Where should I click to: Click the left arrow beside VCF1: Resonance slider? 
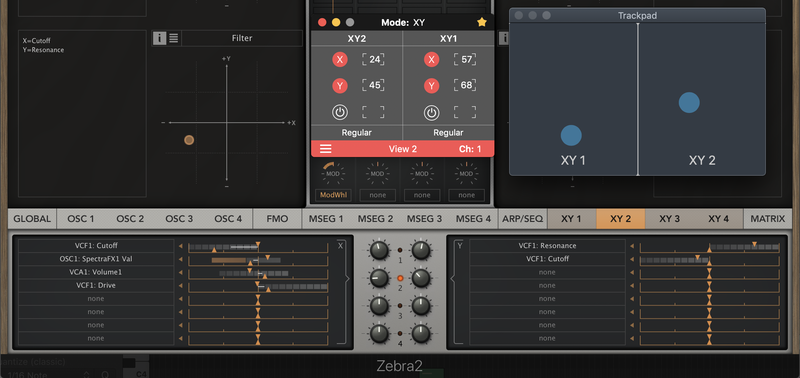click(x=632, y=246)
